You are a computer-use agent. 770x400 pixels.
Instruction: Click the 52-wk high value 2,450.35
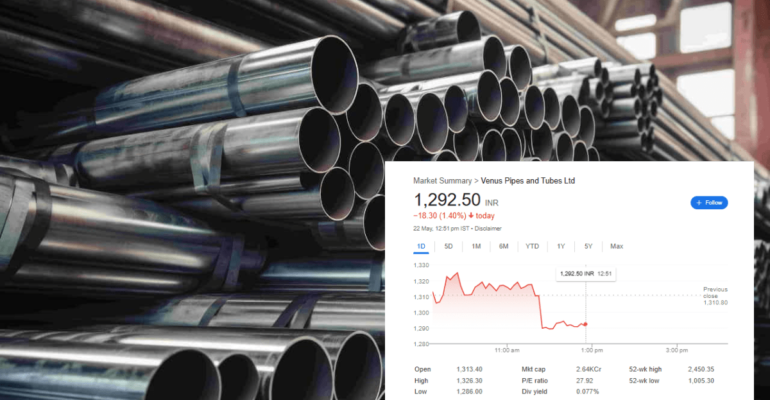[701, 370]
